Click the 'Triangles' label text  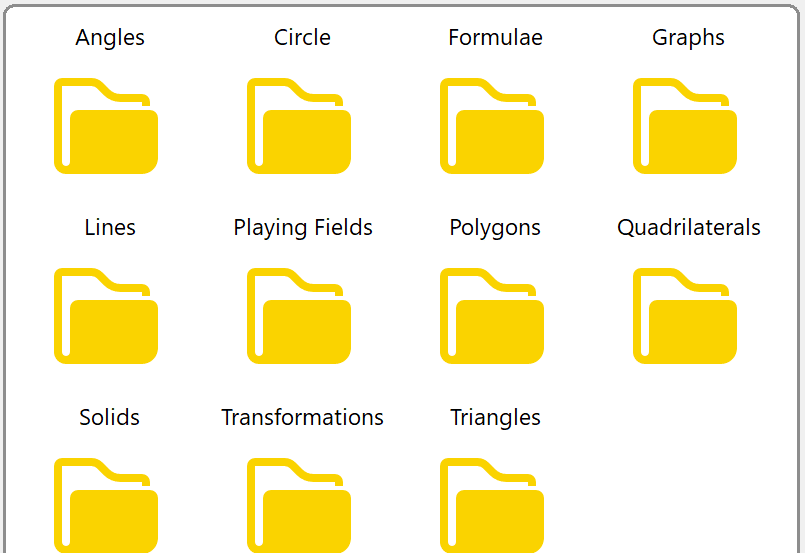(x=495, y=418)
